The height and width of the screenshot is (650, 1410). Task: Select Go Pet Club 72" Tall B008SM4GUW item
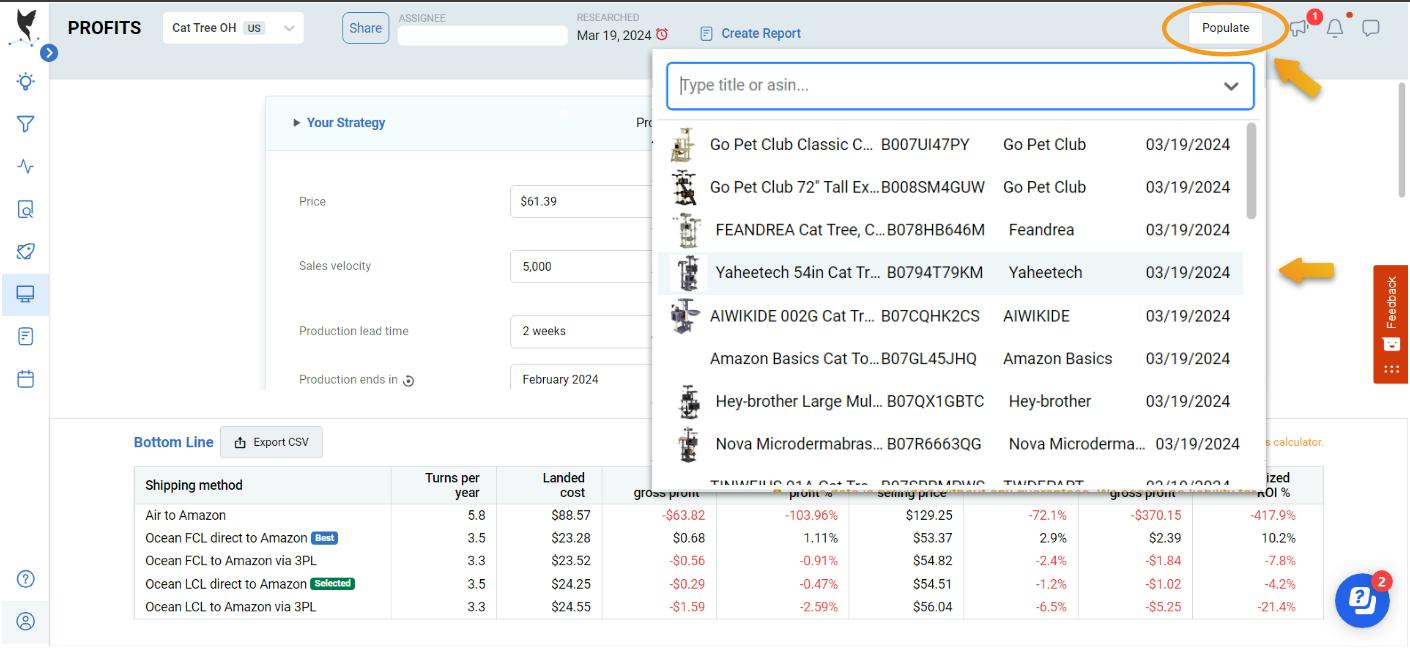950,187
